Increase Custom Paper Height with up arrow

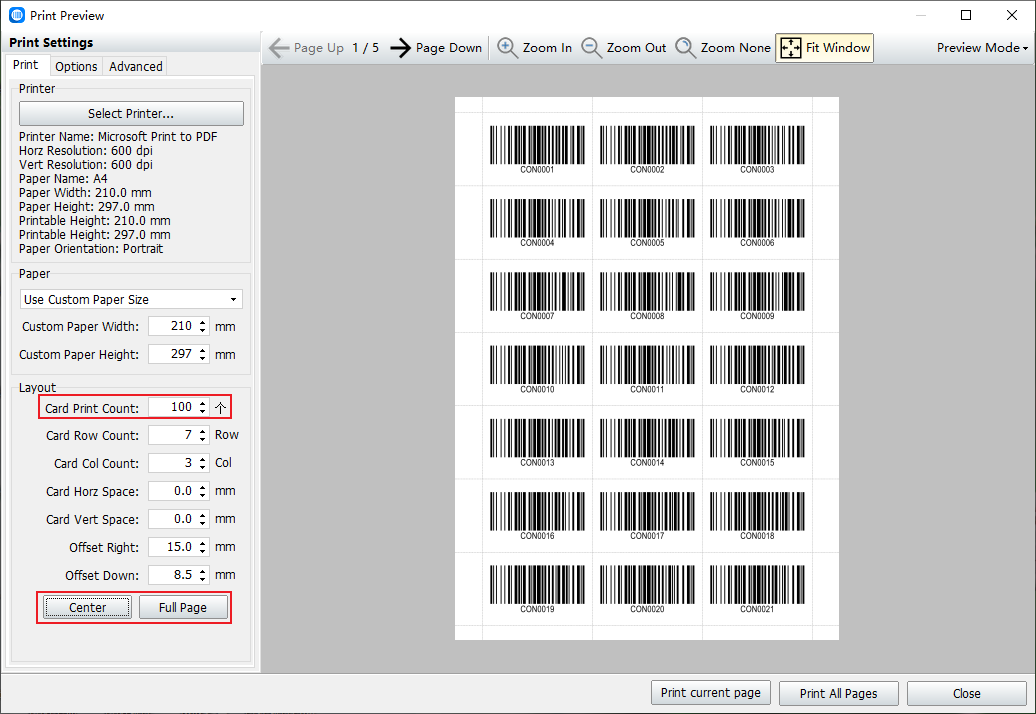[203, 350]
